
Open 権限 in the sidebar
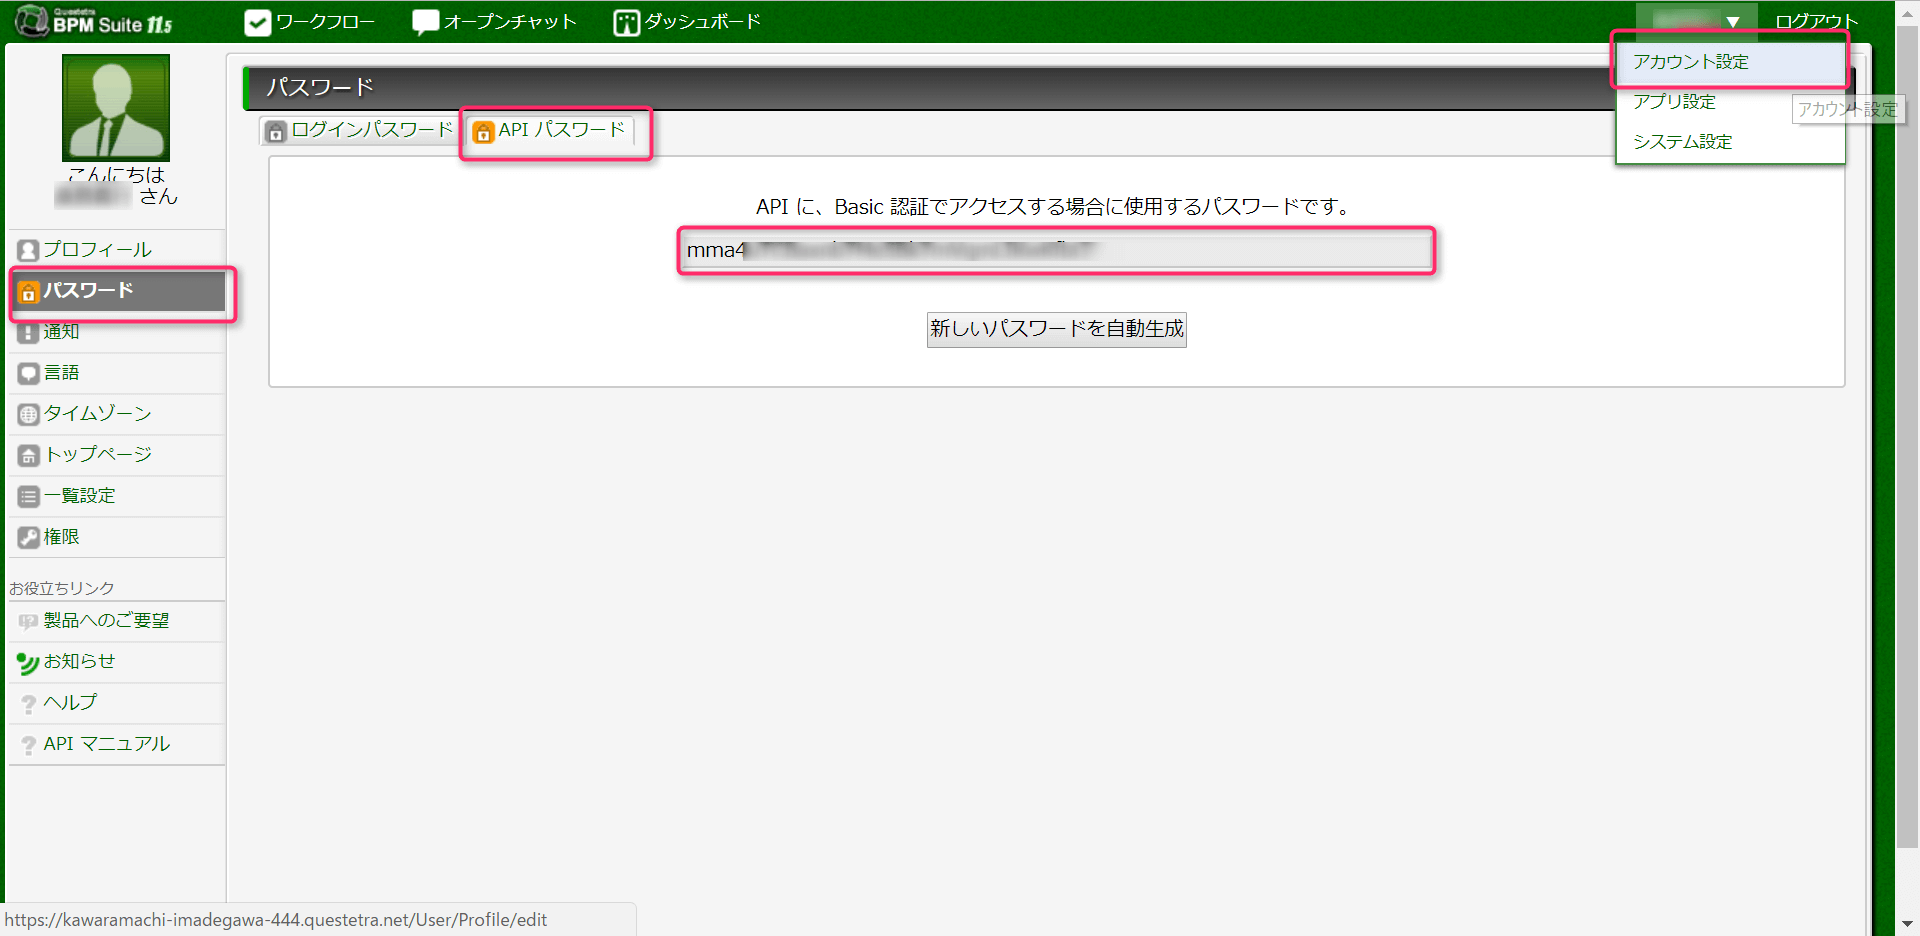tap(118, 537)
